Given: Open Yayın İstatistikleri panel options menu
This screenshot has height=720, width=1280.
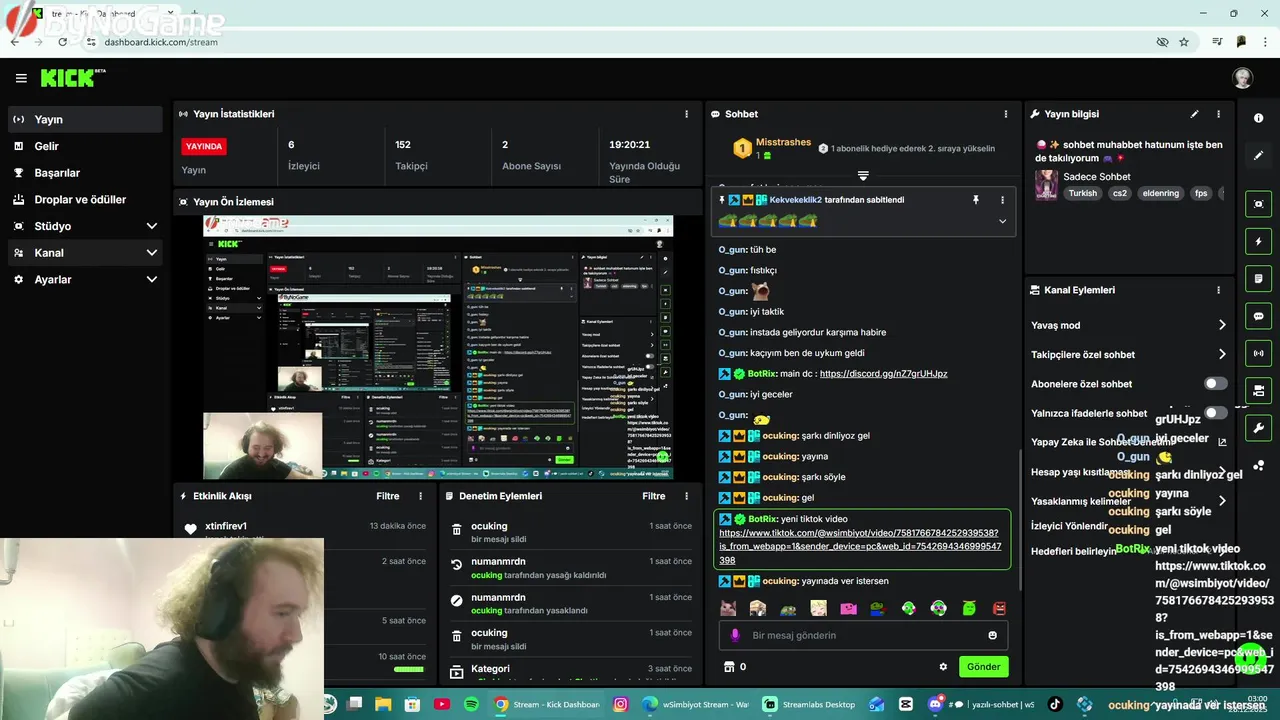Looking at the screenshot, I should pos(686,114).
